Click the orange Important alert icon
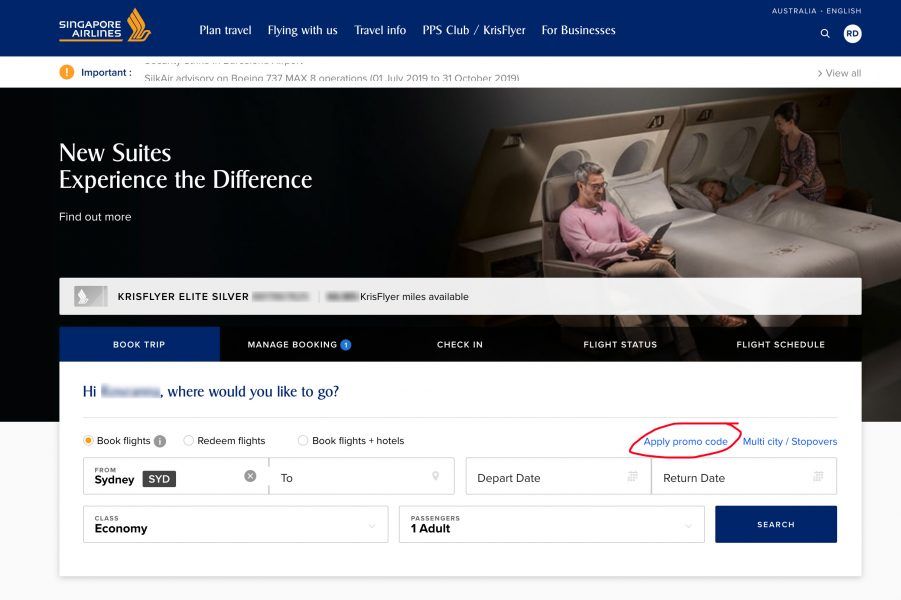901x600 pixels. pyautogui.click(x=67, y=72)
